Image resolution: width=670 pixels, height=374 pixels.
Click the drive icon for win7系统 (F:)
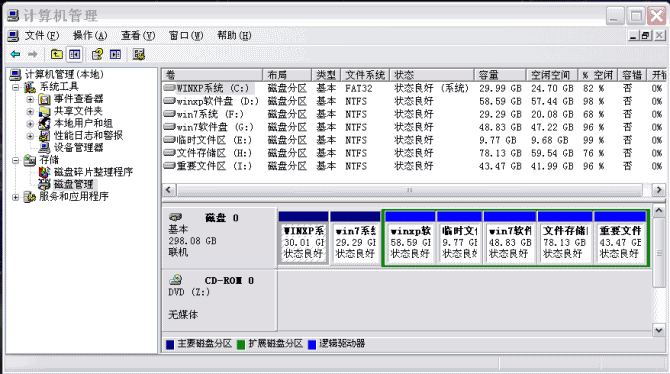click(x=169, y=114)
